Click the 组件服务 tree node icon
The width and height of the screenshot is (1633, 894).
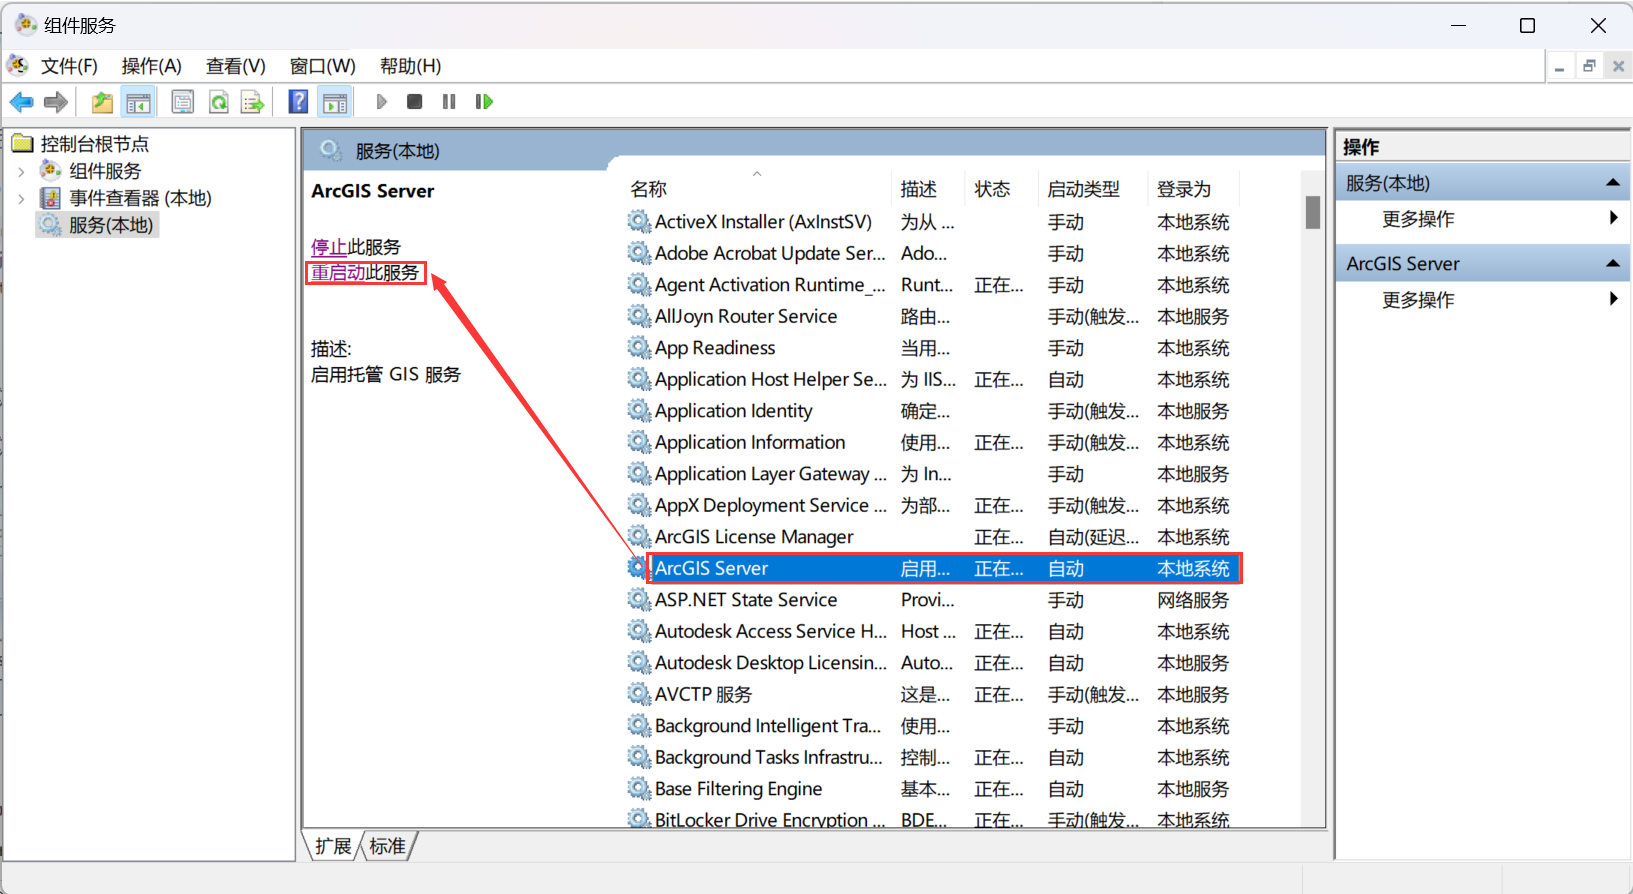point(51,171)
